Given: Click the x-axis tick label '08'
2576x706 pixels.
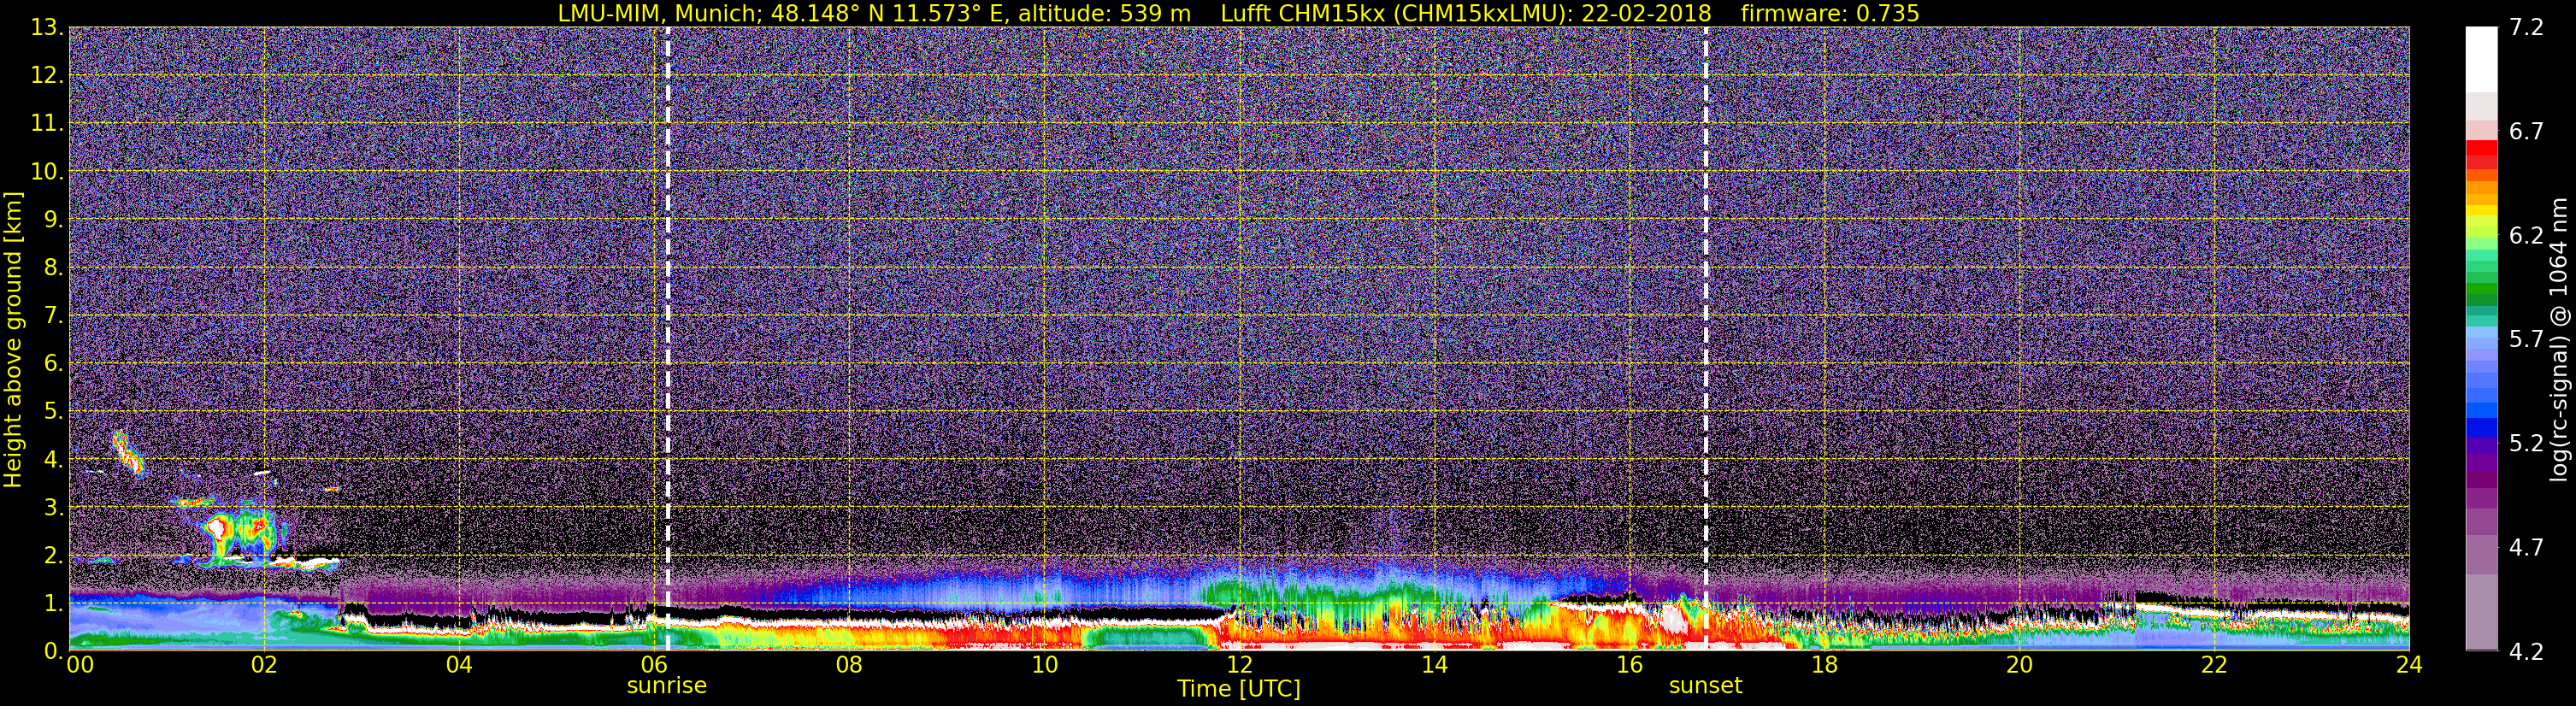Looking at the screenshot, I should click(x=848, y=666).
